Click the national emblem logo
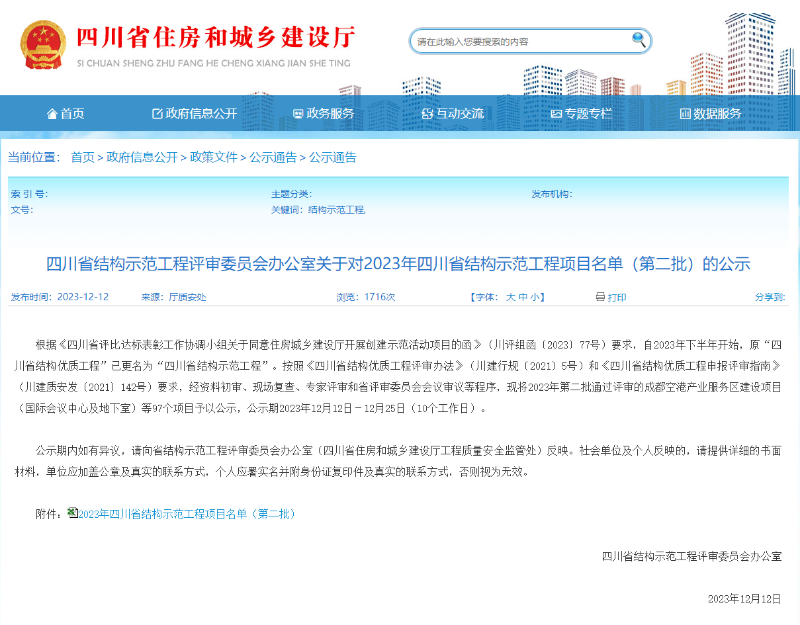Screen dimensions: 800x625 [43, 41]
